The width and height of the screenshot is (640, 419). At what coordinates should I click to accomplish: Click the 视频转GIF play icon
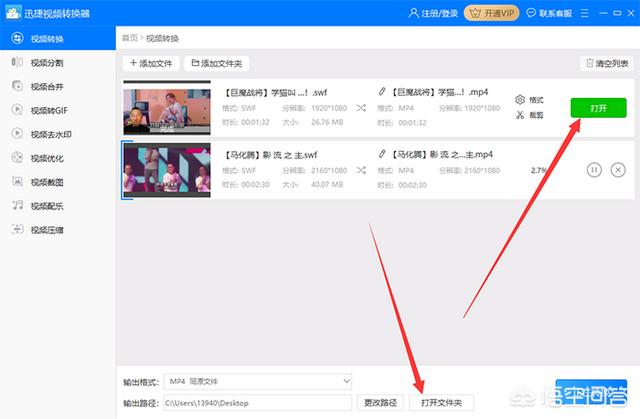coord(17,110)
